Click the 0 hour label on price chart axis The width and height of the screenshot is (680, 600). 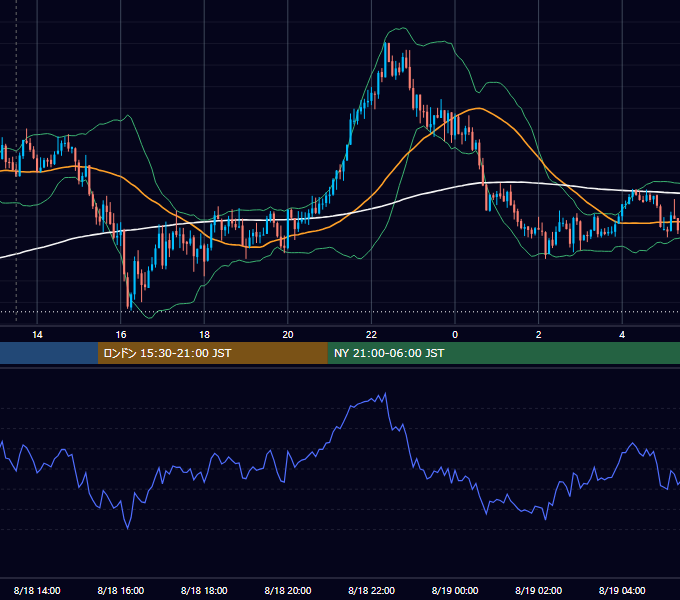[455, 335]
